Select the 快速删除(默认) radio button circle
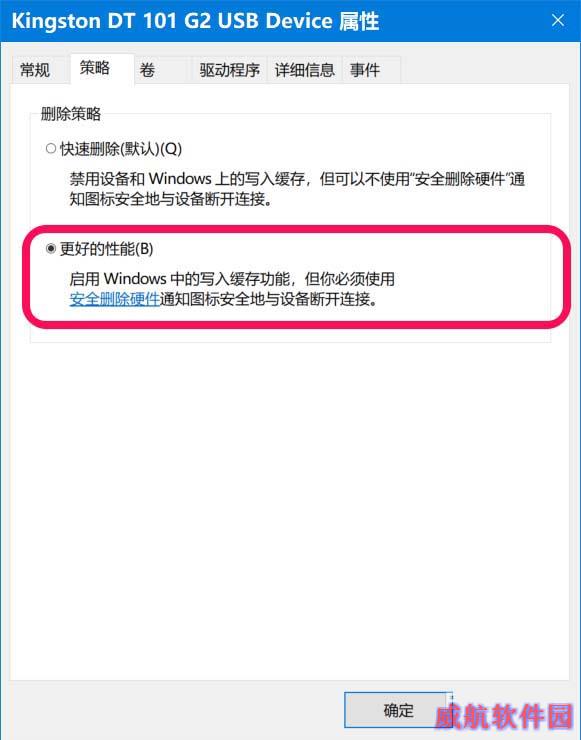 51,149
